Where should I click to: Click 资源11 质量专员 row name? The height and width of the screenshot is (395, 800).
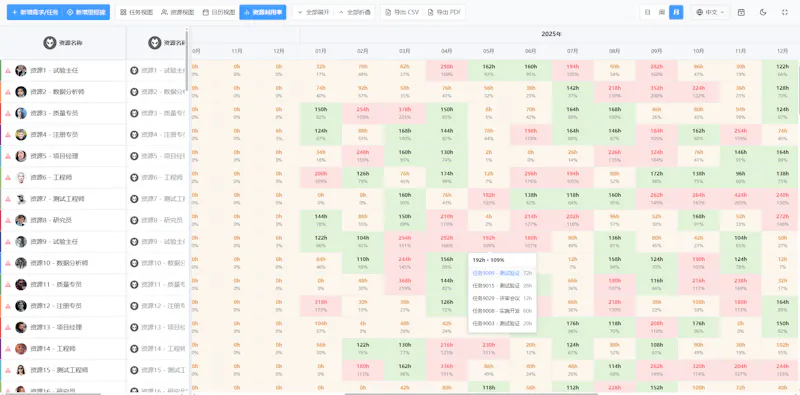point(56,285)
